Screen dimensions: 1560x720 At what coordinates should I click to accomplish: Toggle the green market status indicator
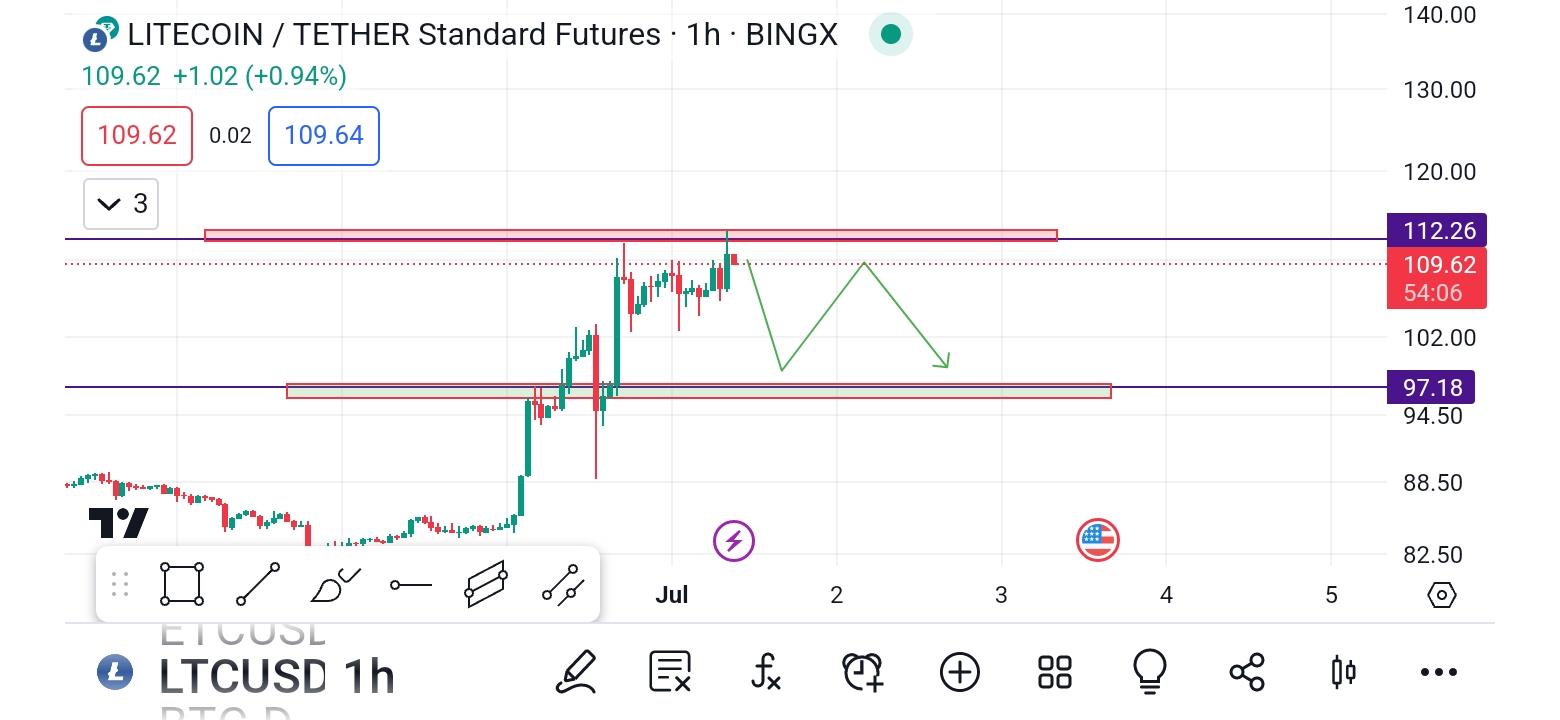click(890, 35)
